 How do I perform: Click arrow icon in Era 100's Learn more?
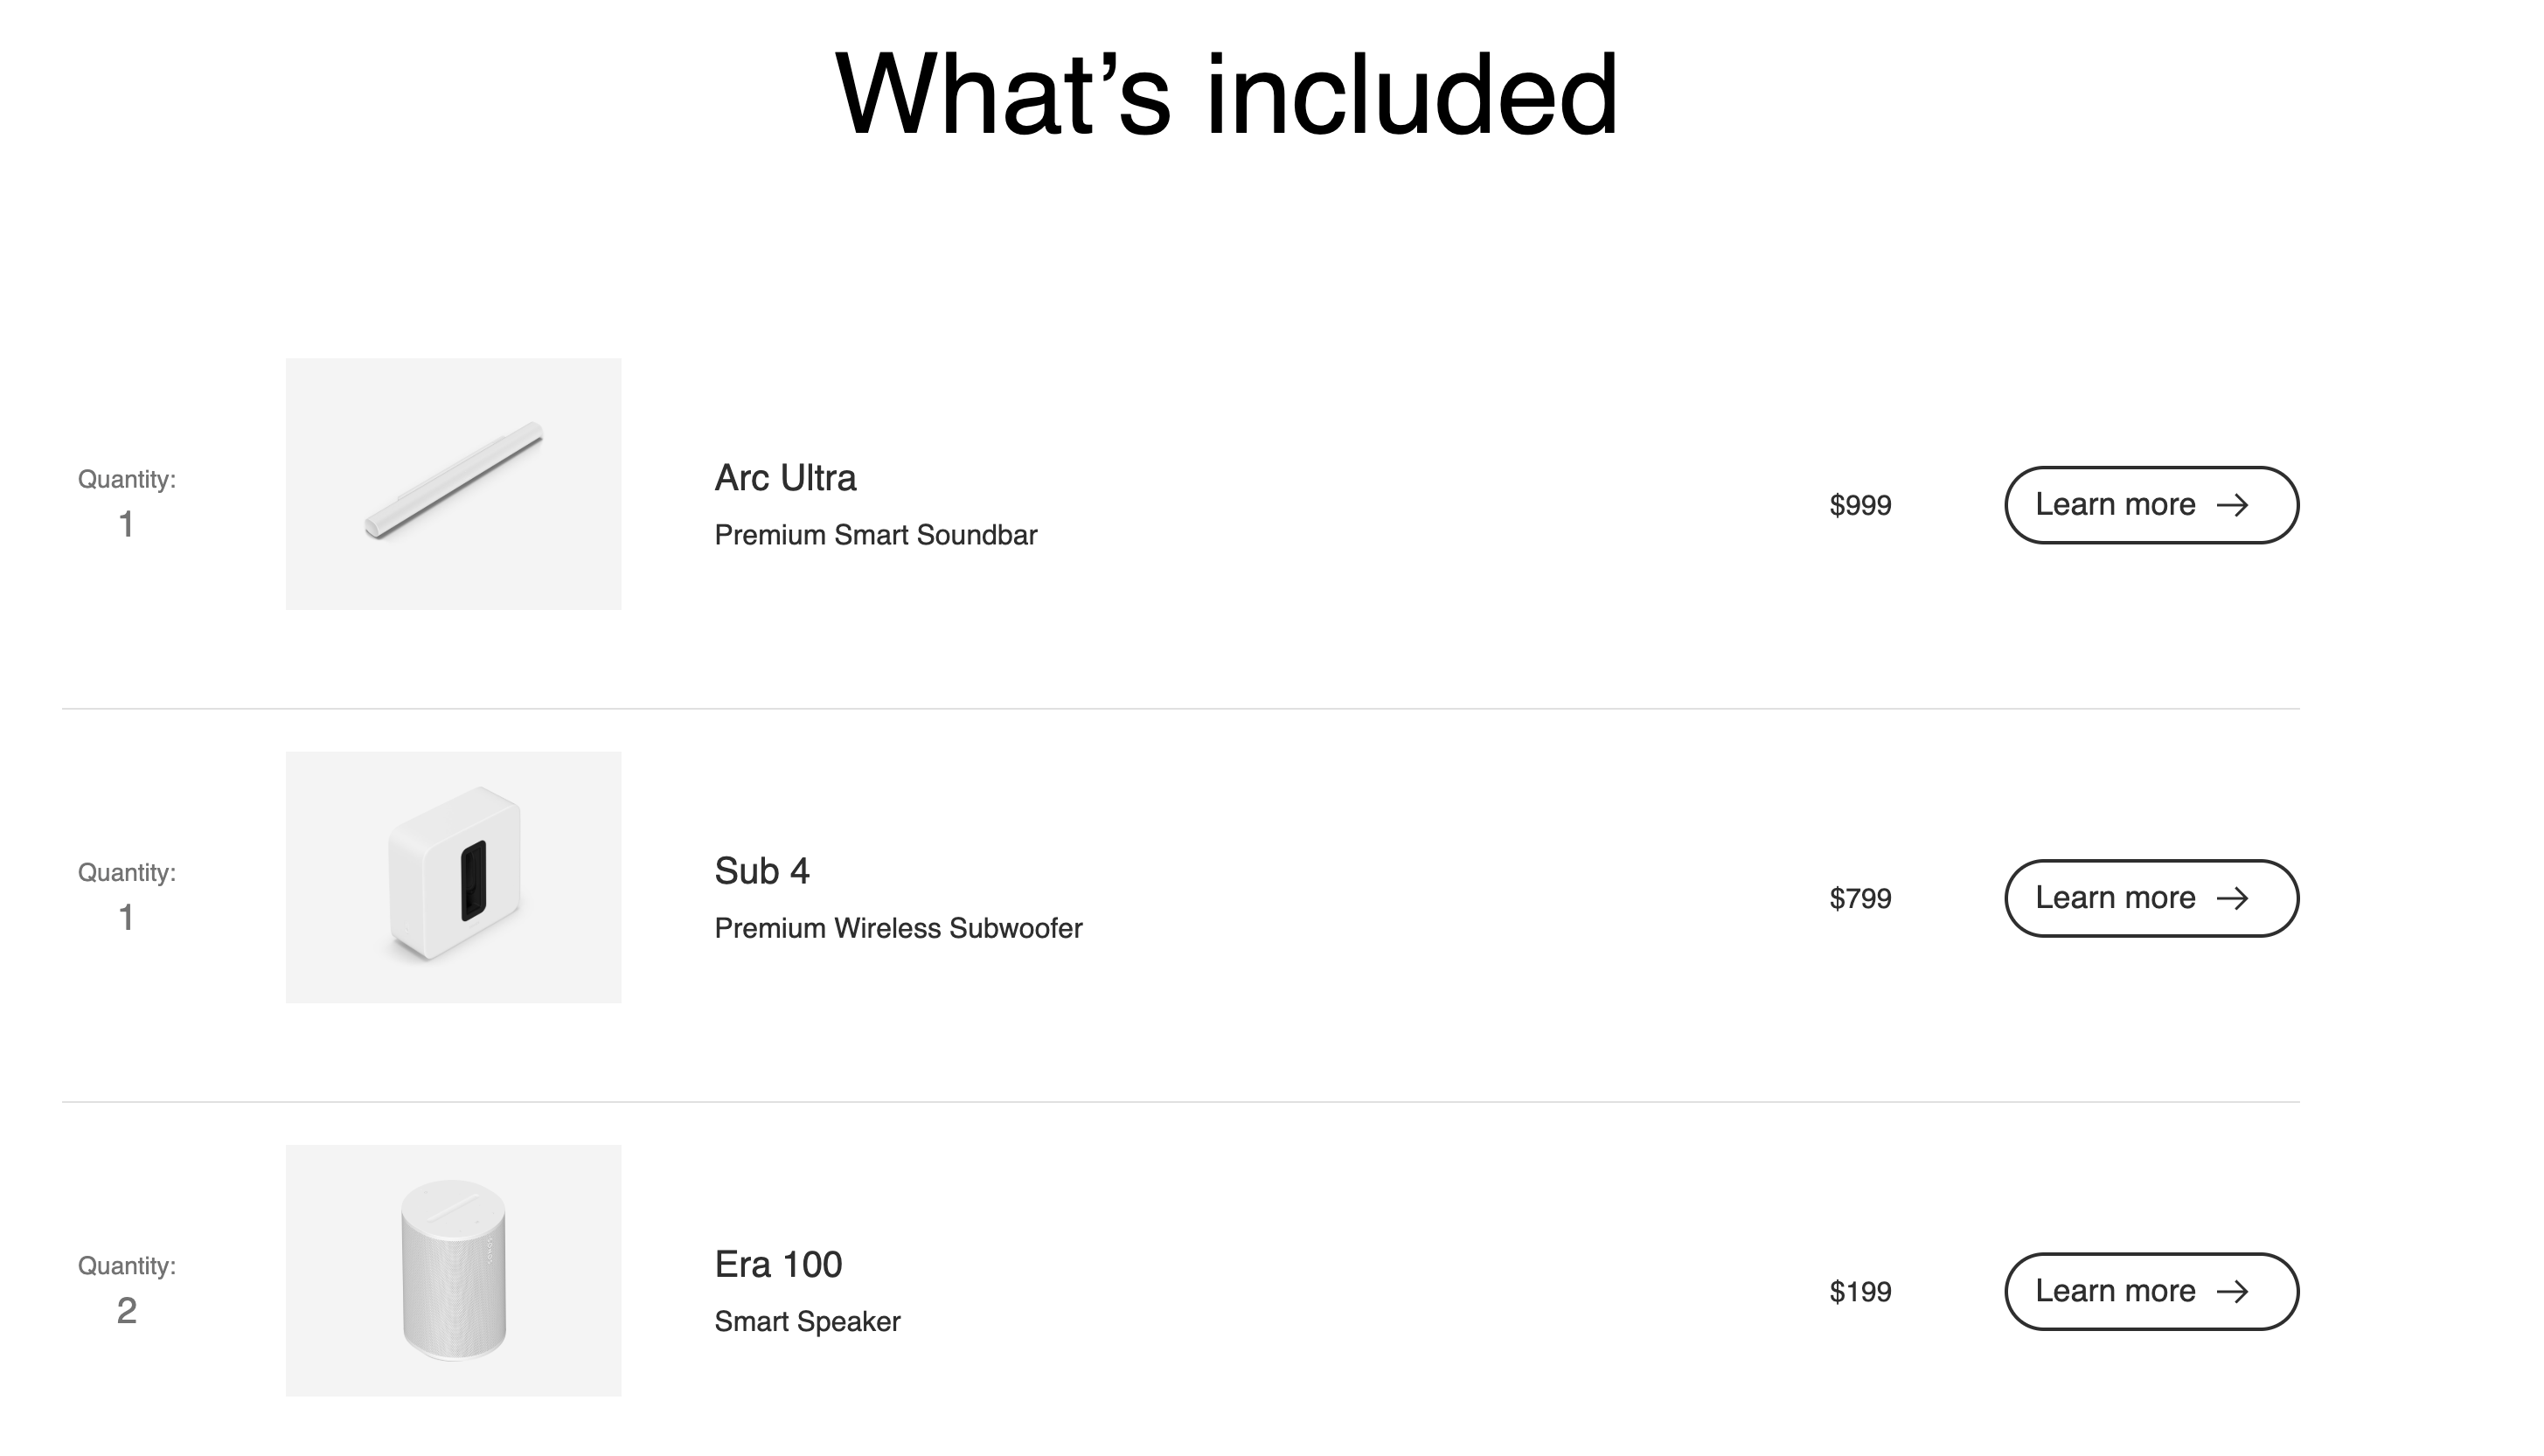click(2233, 1291)
